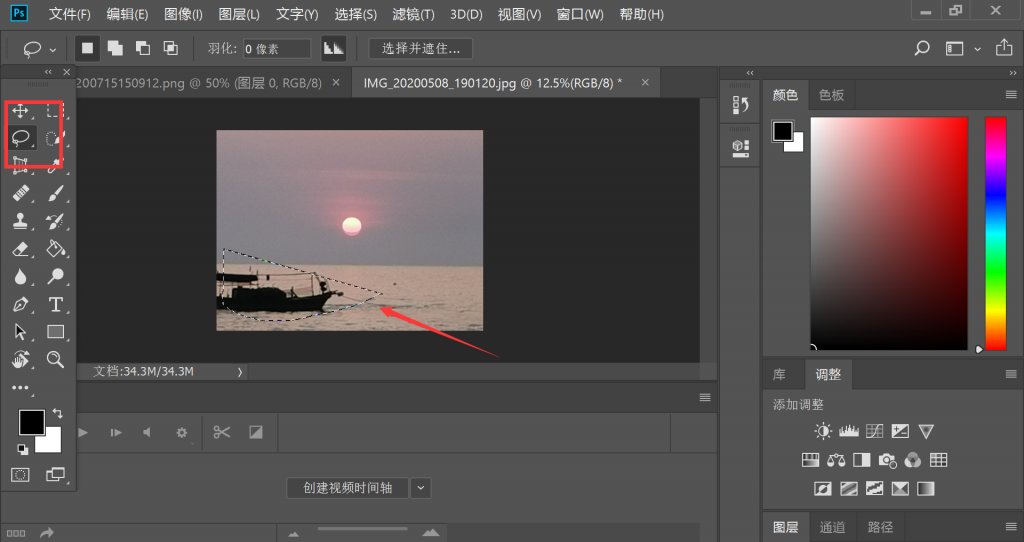Image resolution: width=1024 pixels, height=542 pixels.
Task: Add a Brightness/Contrast adjustment
Action: coord(823,431)
